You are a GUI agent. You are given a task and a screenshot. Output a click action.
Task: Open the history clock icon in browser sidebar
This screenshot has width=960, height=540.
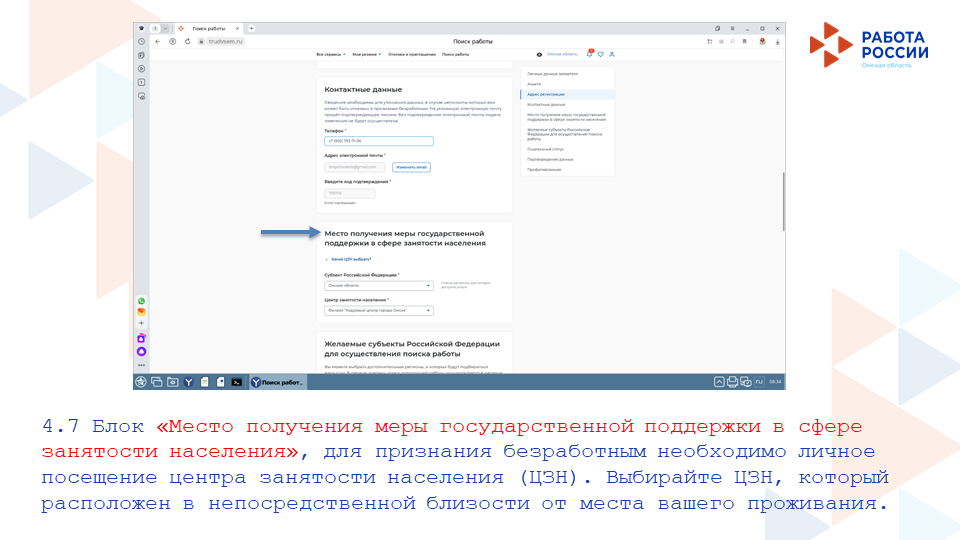coord(141,41)
